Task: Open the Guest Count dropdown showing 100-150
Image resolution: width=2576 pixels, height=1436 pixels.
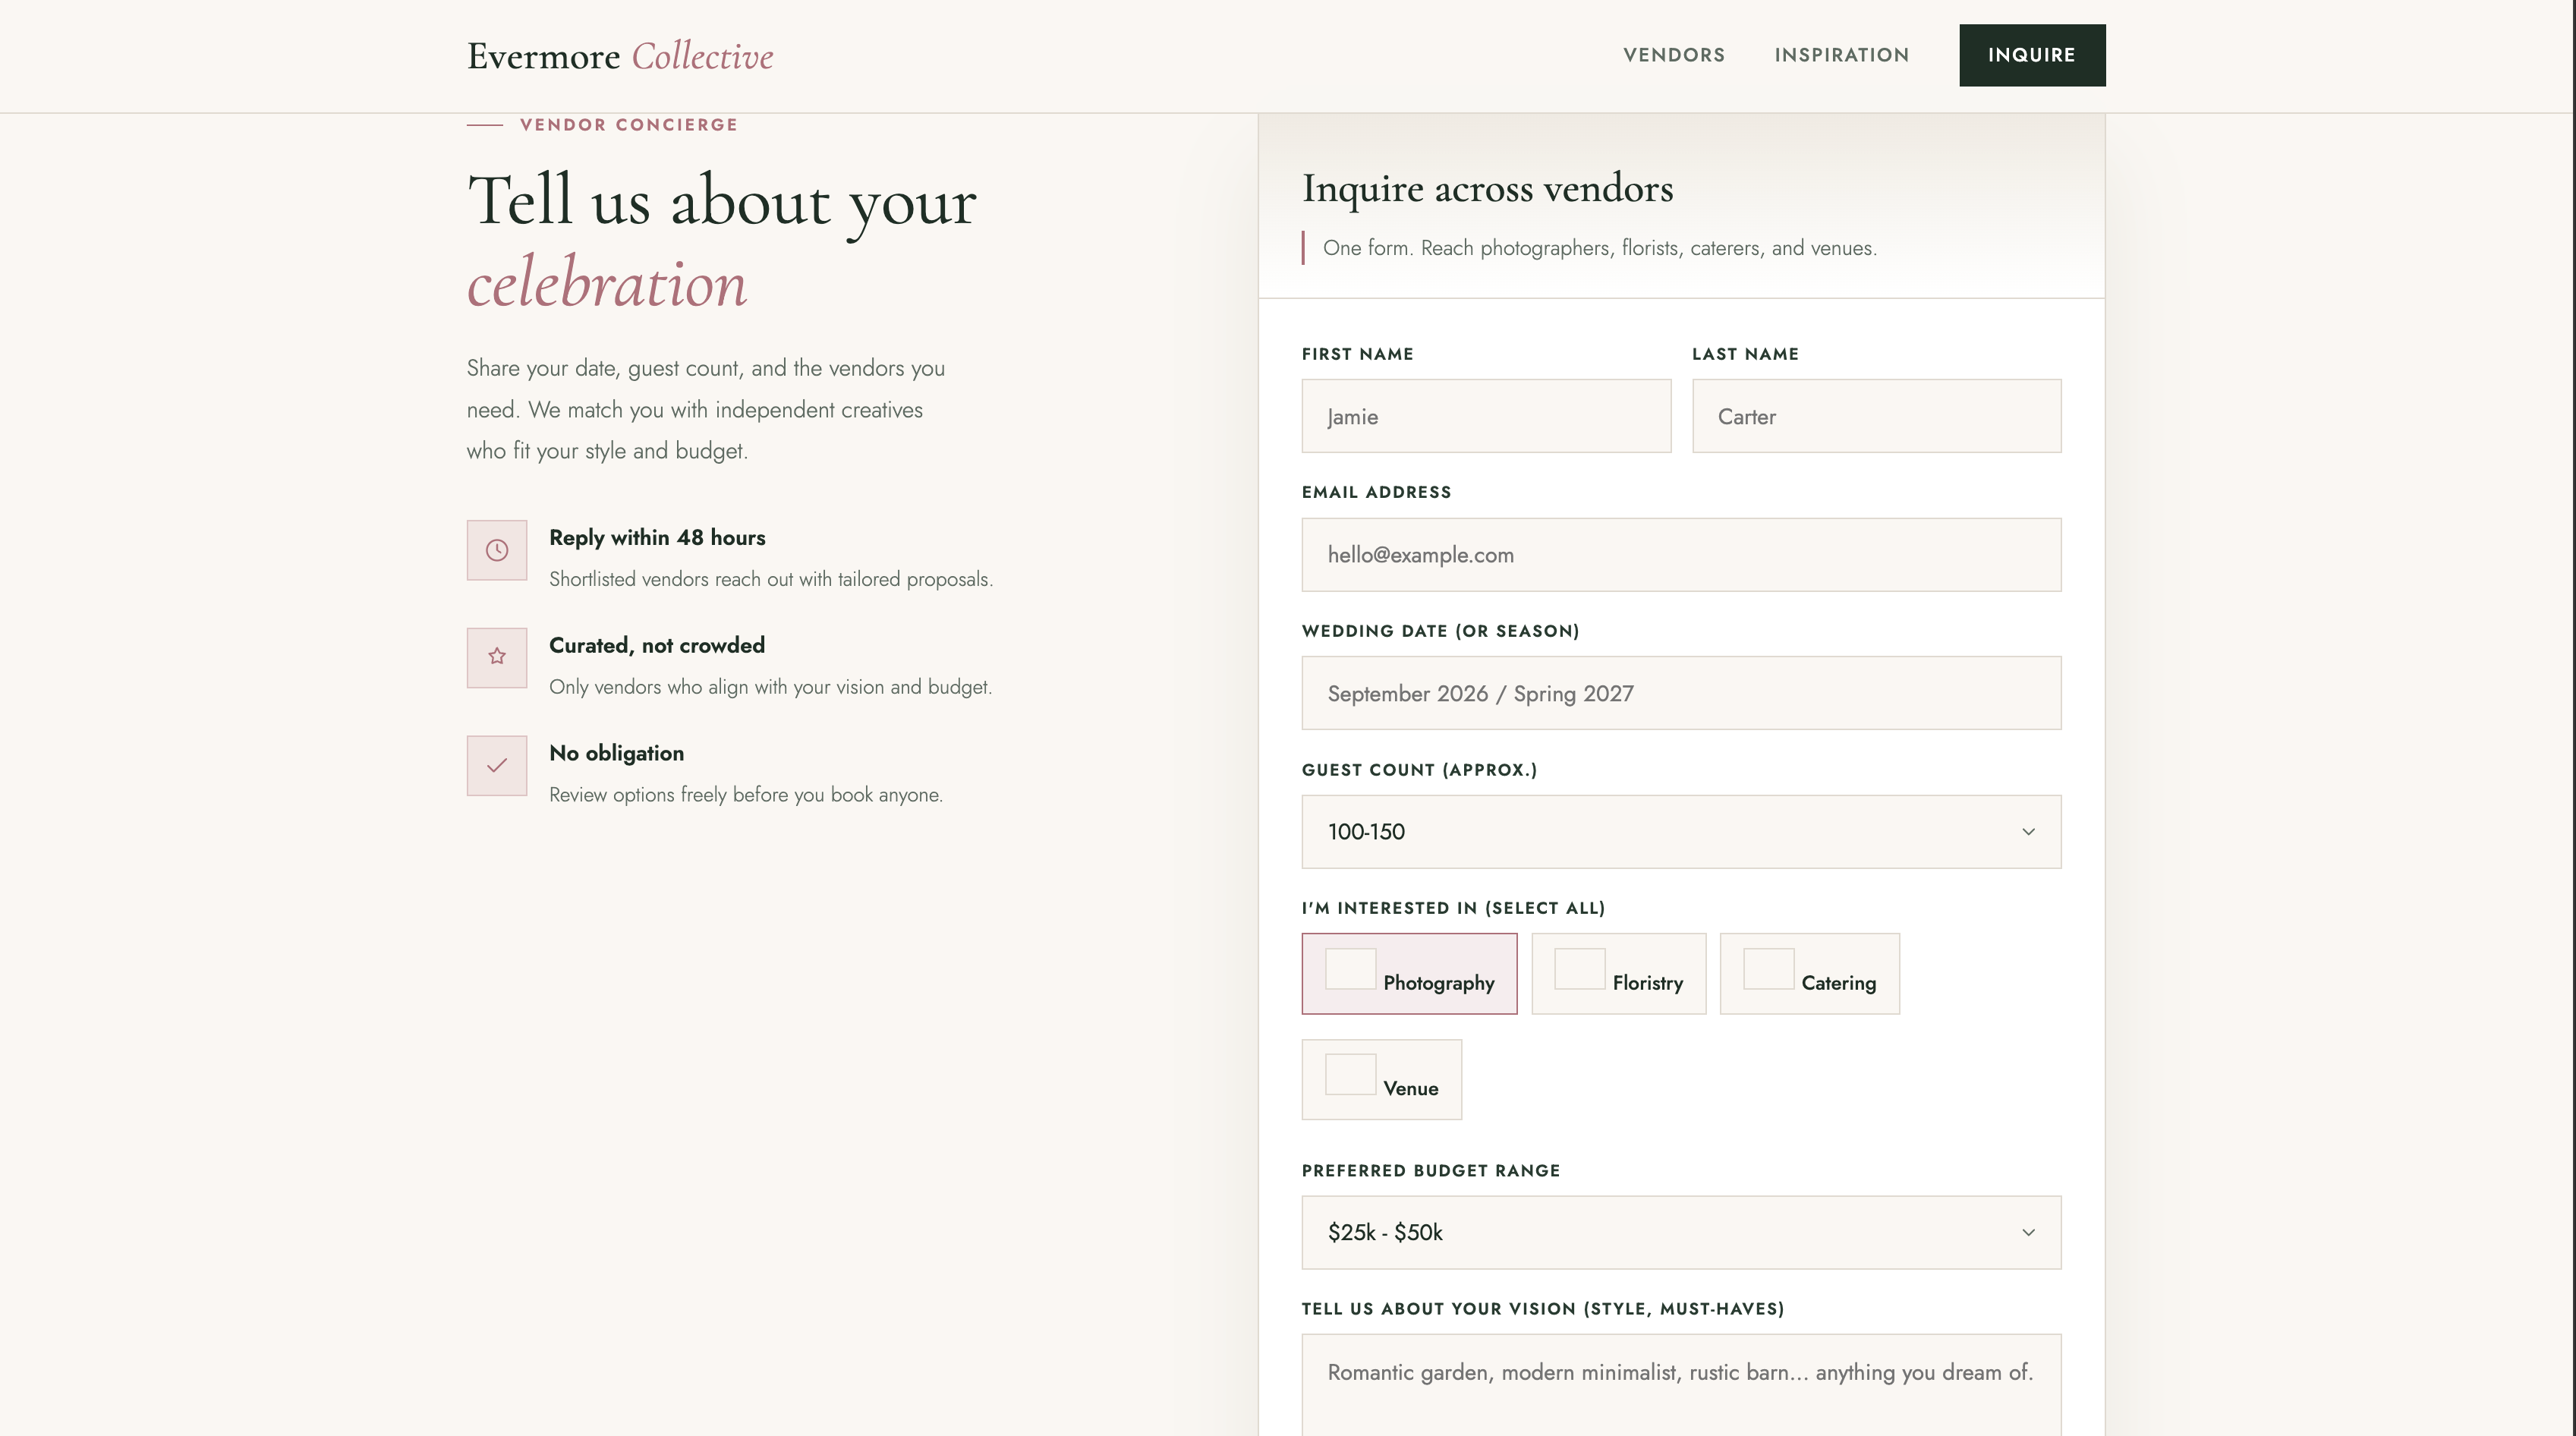Action: [x=1681, y=832]
